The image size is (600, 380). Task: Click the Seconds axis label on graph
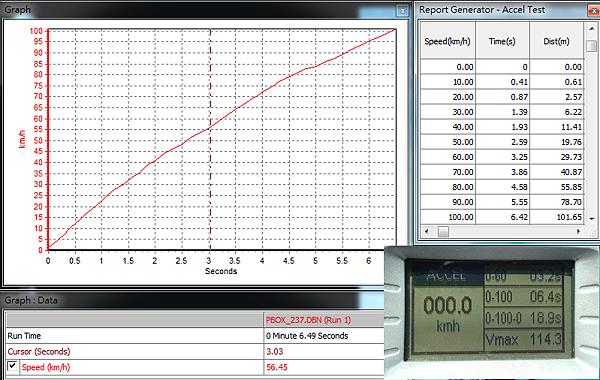click(x=221, y=271)
